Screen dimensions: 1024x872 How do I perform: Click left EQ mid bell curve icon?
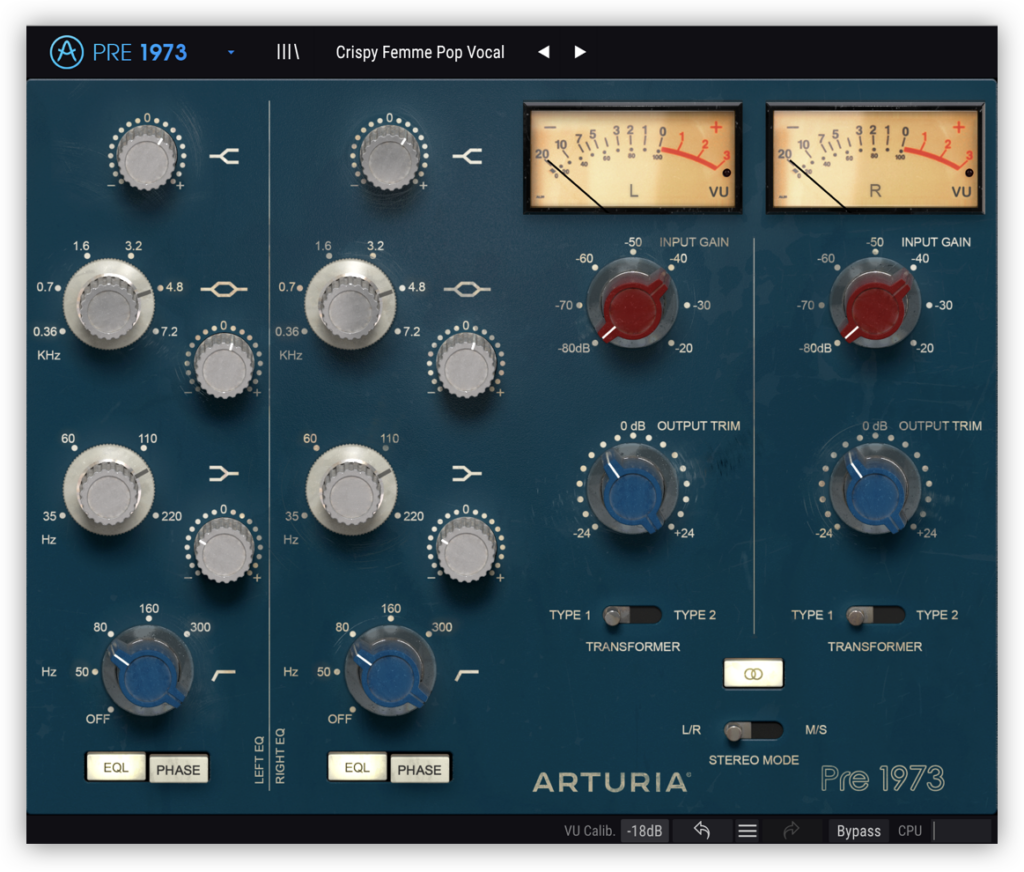click(x=223, y=289)
